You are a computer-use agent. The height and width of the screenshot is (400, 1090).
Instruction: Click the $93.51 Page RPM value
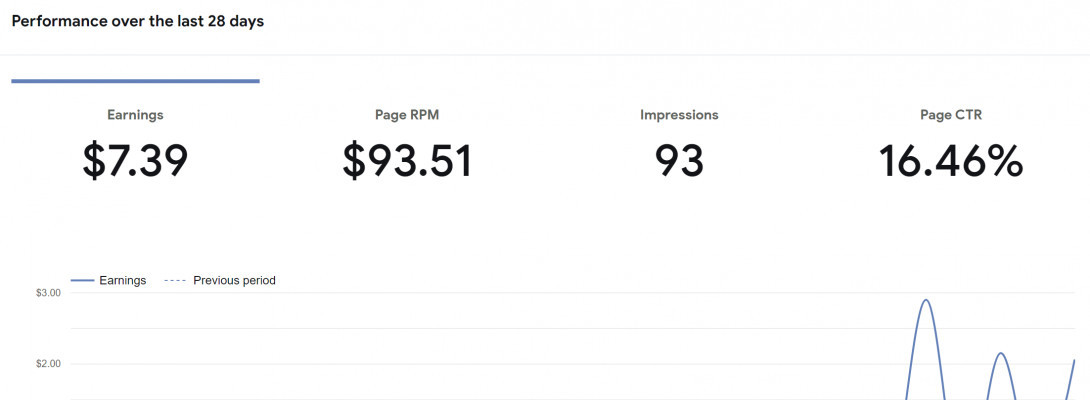(x=406, y=161)
